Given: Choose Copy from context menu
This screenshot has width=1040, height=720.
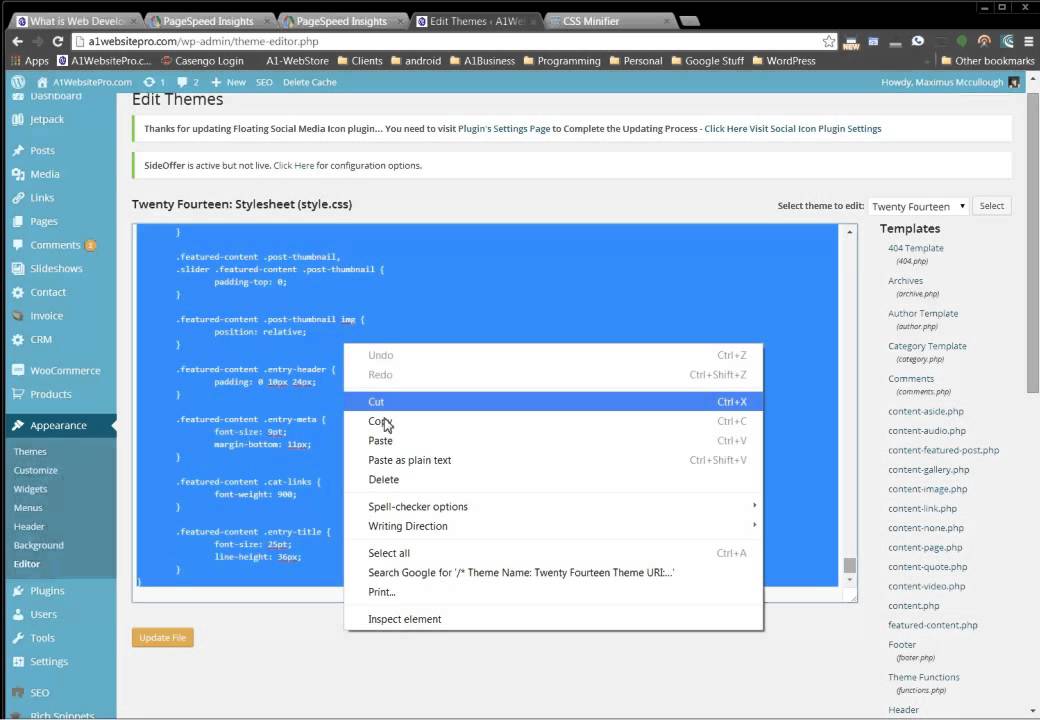Looking at the screenshot, I should (553, 421).
